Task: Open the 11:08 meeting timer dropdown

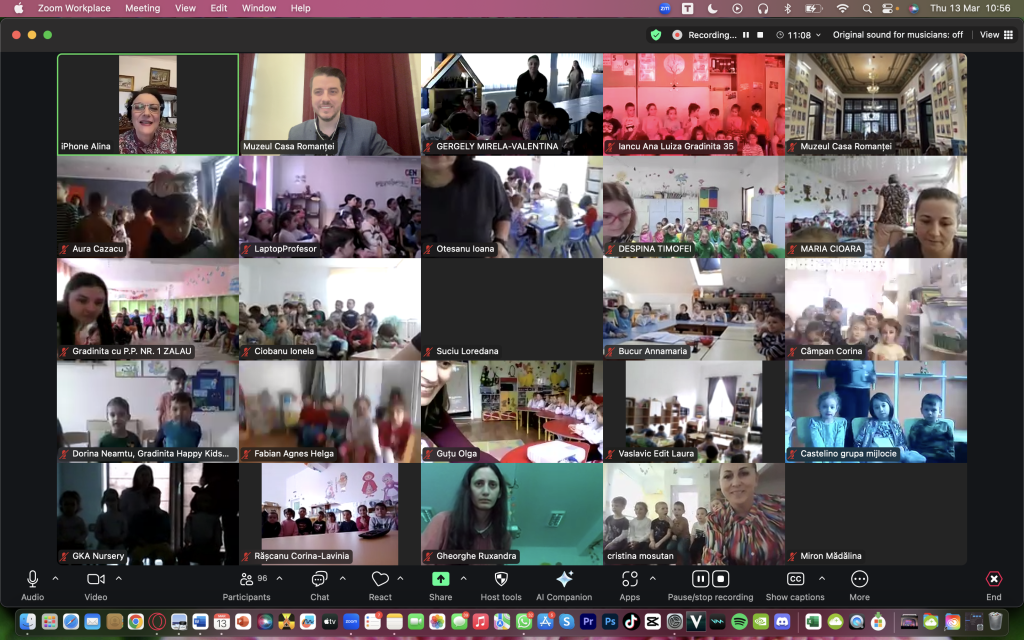Action: (x=798, y=35)
